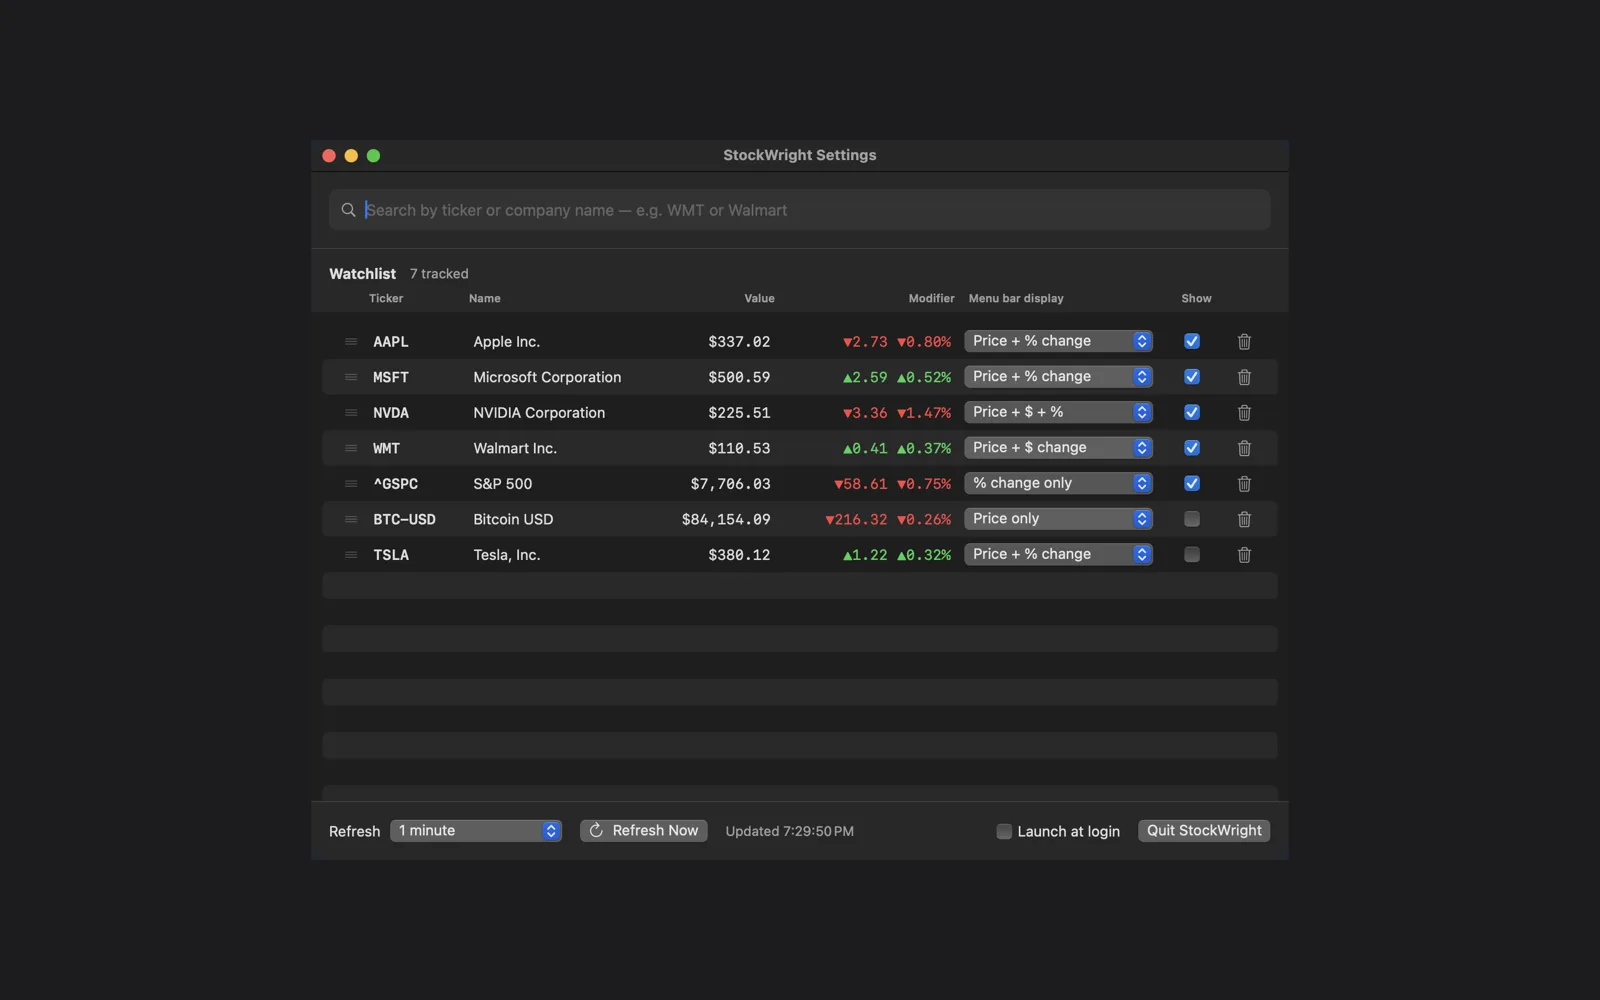
Task: Open the 'Price only' dropdown for BTC-USD
Action: point(1058,519)
